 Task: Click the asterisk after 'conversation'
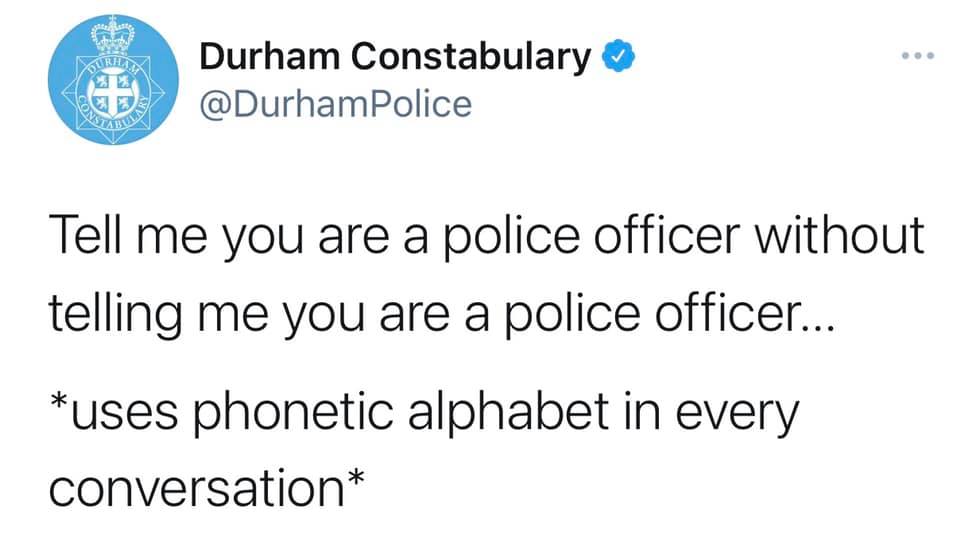pyautogui.click(x=355, y=477)
